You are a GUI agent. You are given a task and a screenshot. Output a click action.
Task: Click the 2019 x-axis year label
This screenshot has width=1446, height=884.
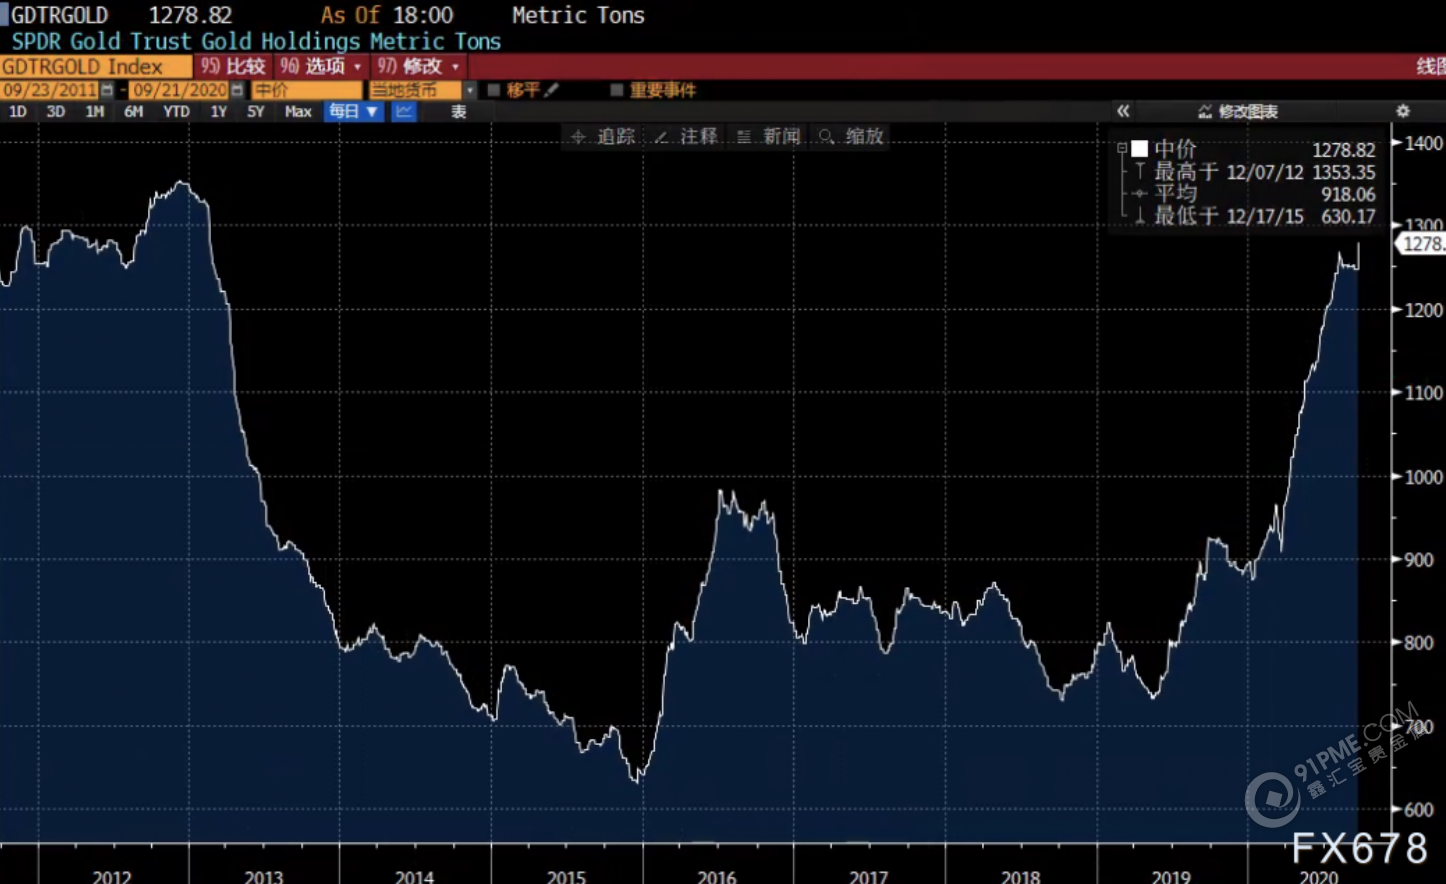pyautogui.click(x=1171, y=876)
